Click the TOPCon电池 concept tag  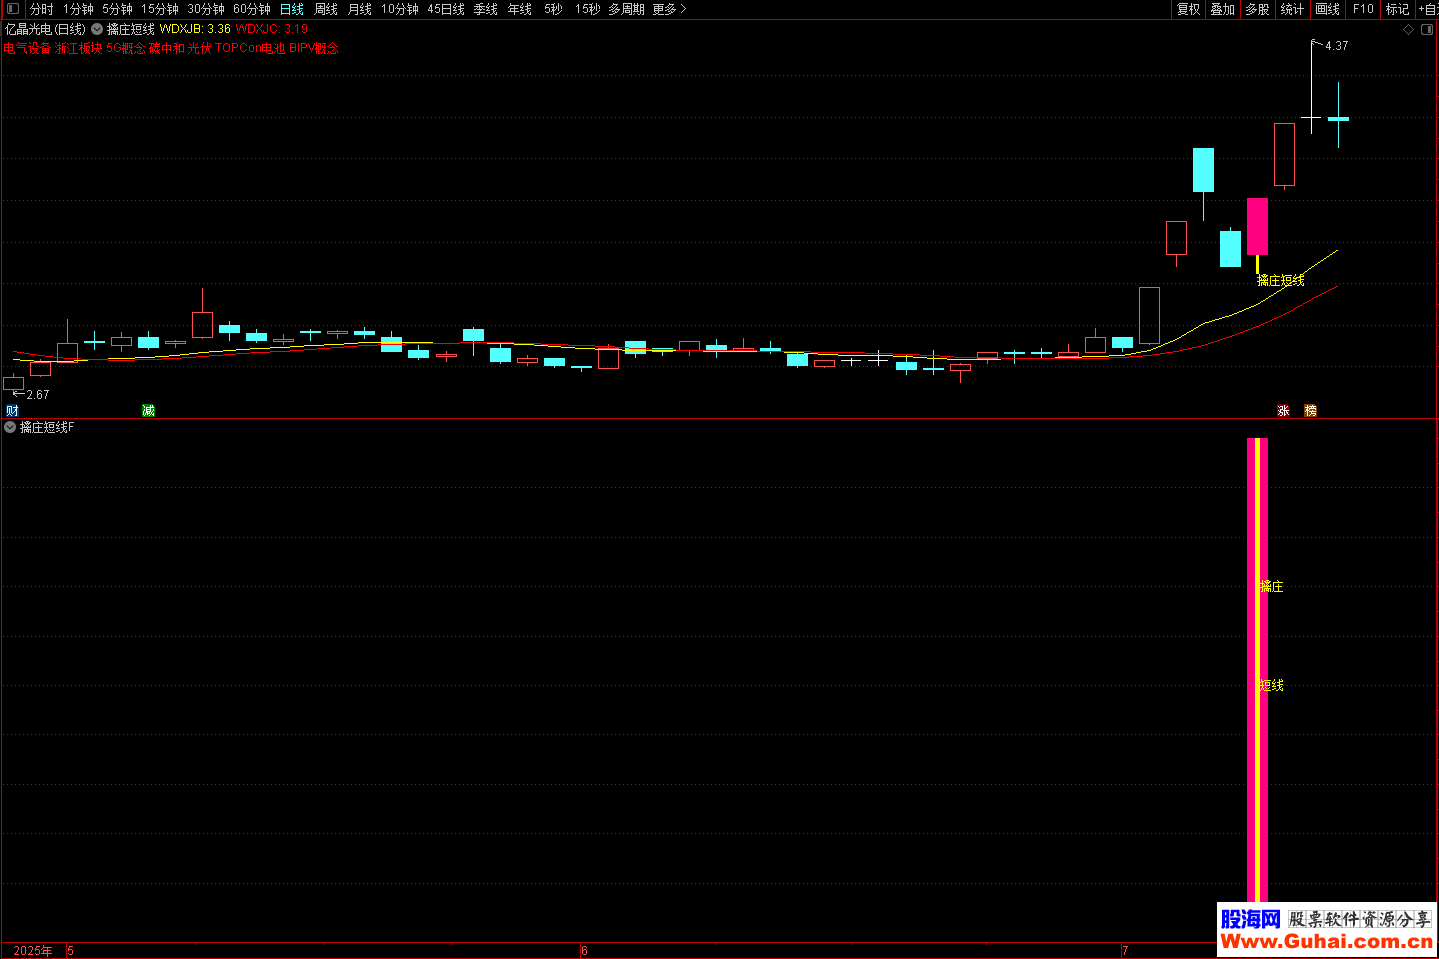tap(250, 48)
